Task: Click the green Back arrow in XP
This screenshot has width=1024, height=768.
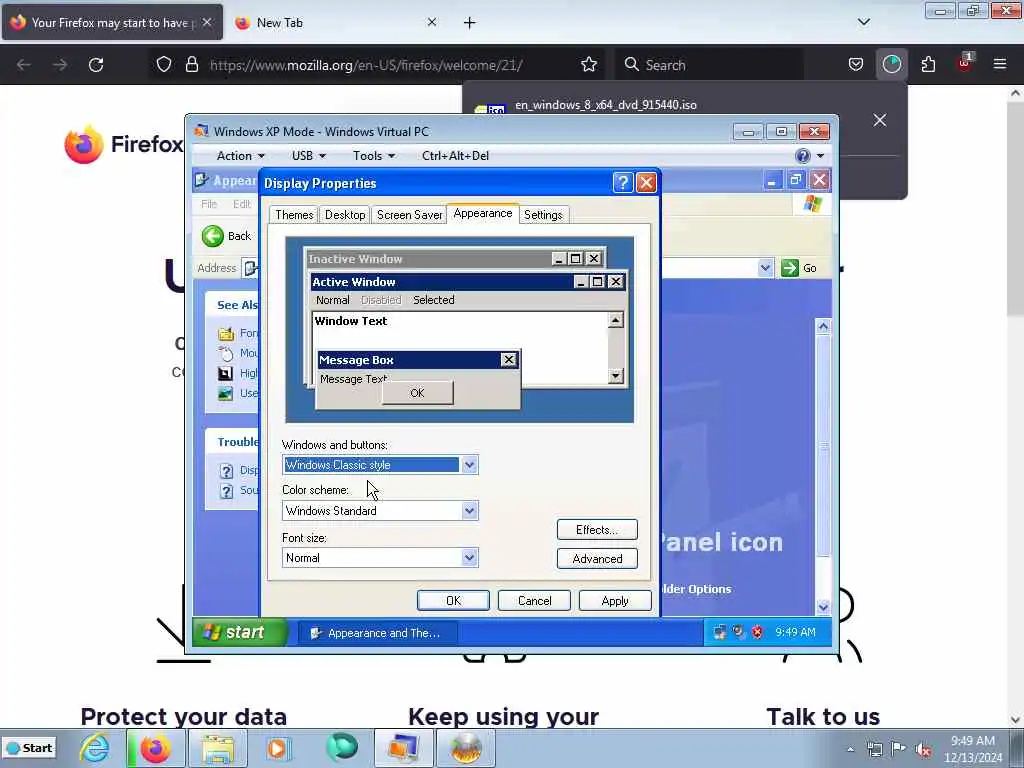Action: [x=213, y=236]
